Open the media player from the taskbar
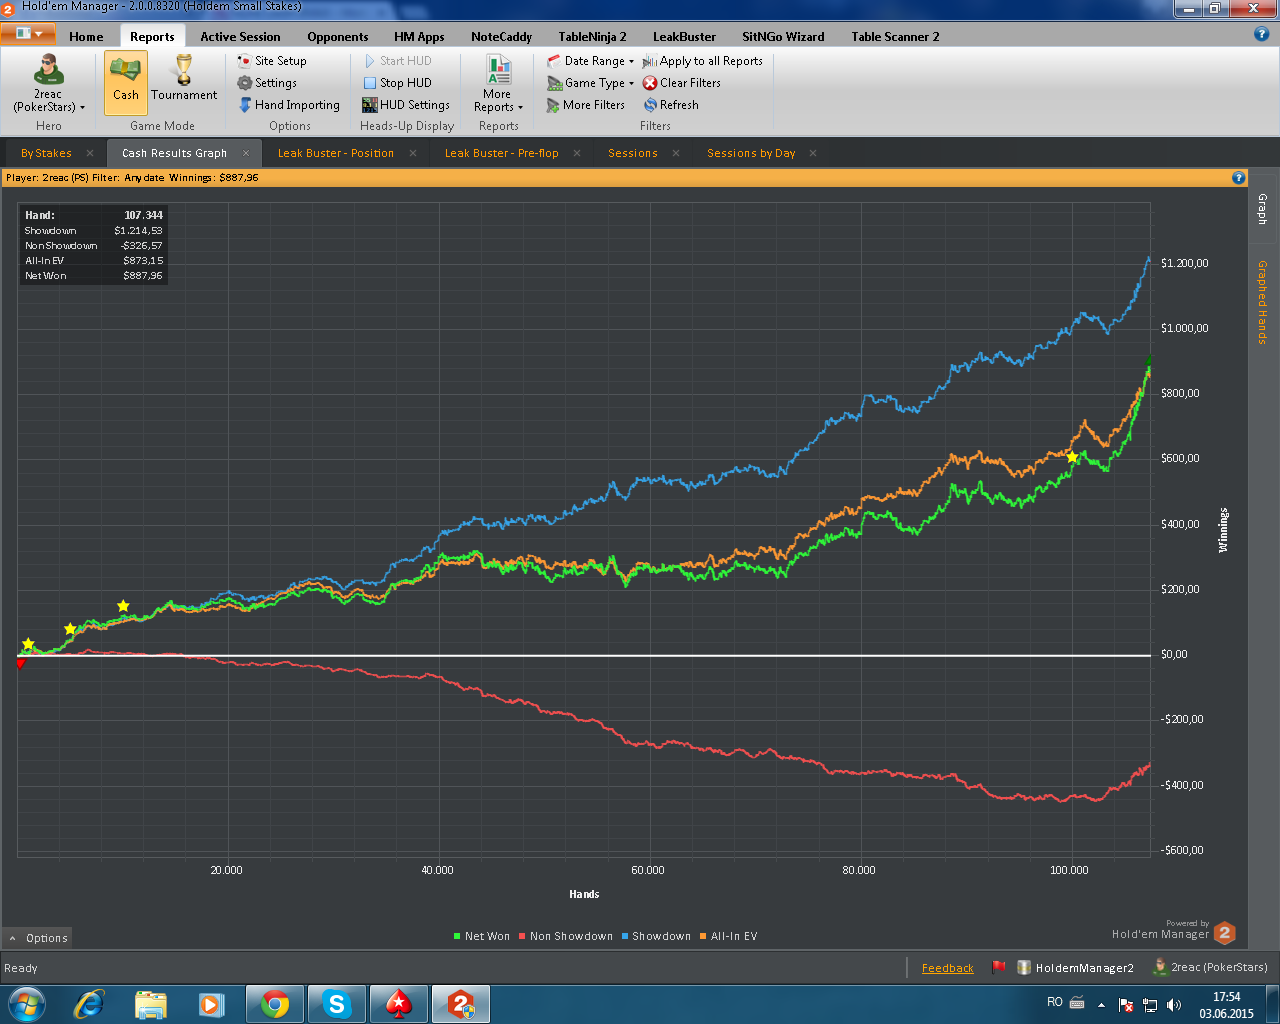This screenshot has height=1024, width=1280. [x=211, y=1004]
